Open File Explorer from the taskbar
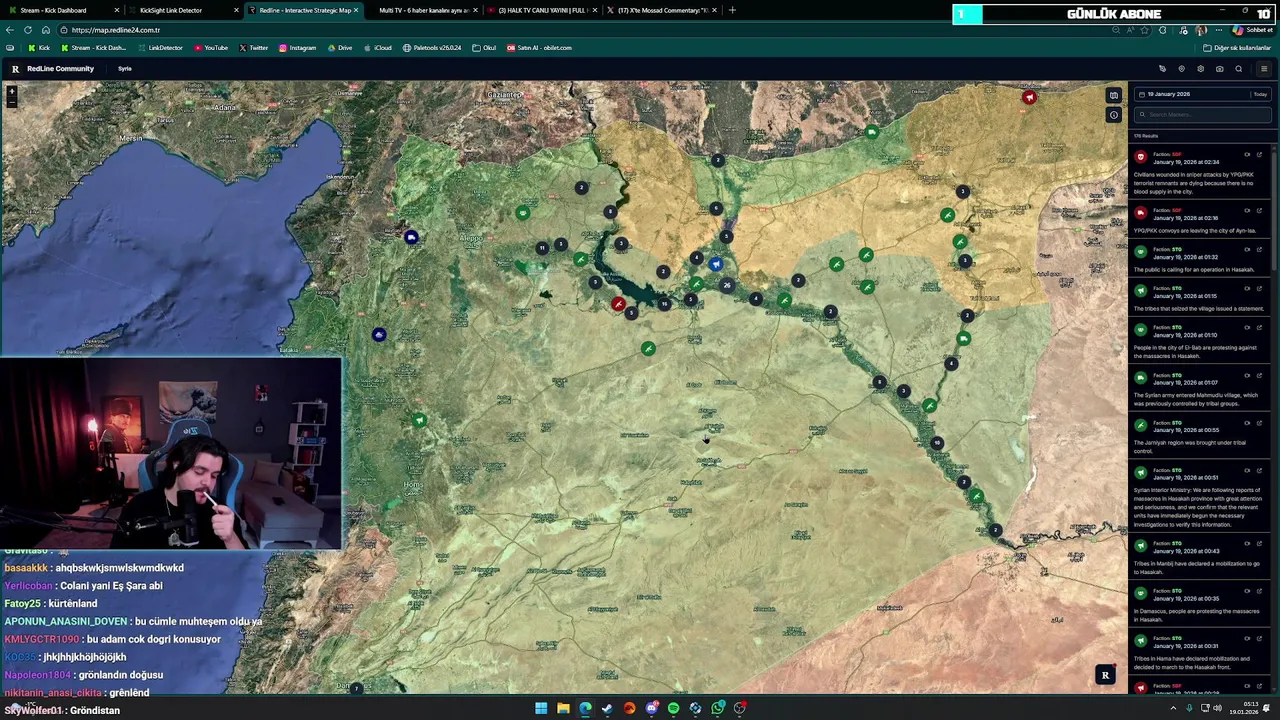 coord(563,708)
